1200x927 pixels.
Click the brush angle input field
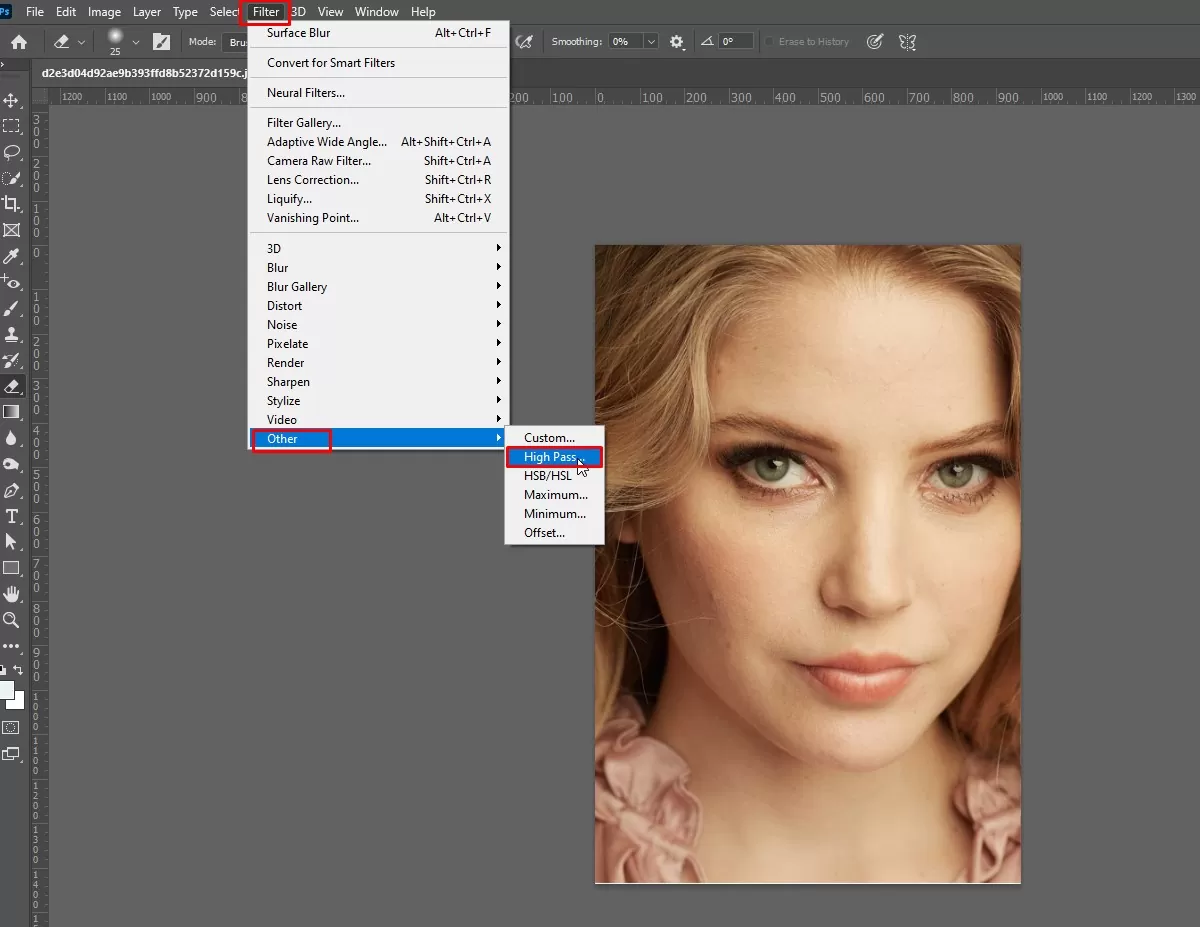coord(735,42)
